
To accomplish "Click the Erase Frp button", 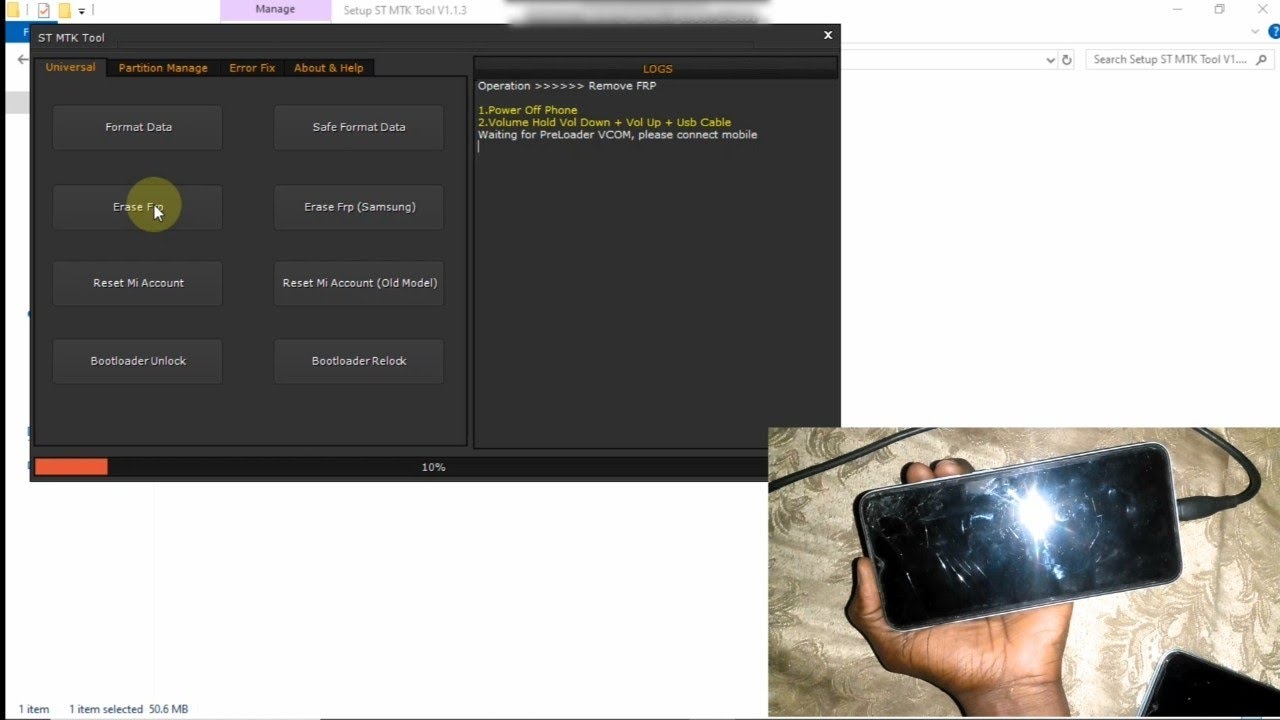I will point(138,207).
